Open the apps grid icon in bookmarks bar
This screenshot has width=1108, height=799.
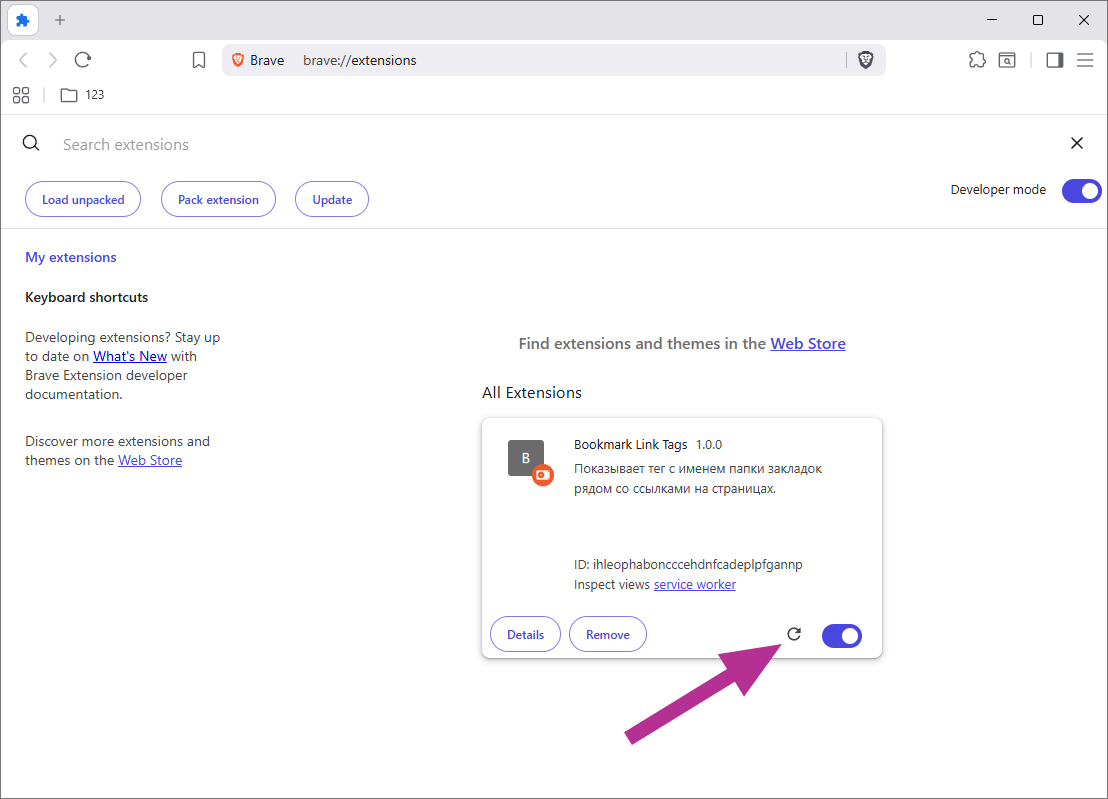[x=21, y=95]
